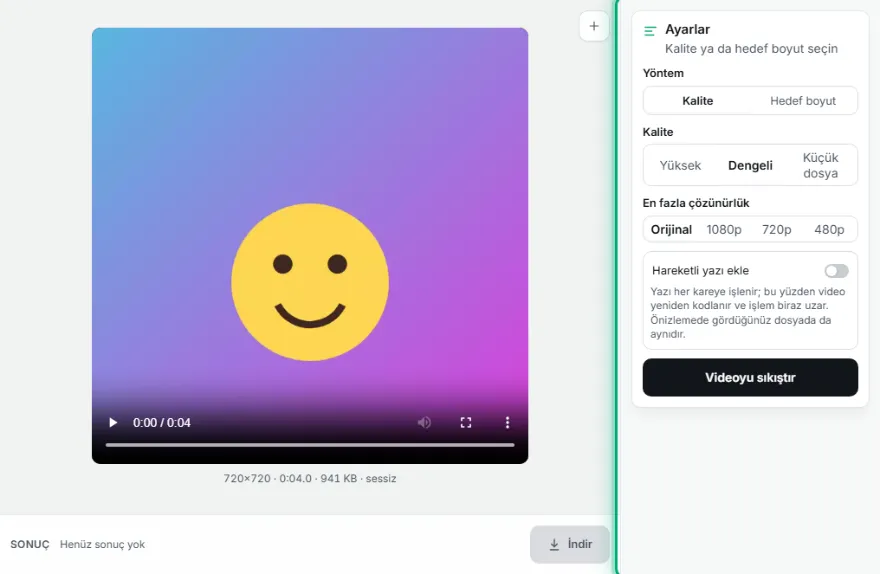Set max resolution to 480p

tap(829, 229)
